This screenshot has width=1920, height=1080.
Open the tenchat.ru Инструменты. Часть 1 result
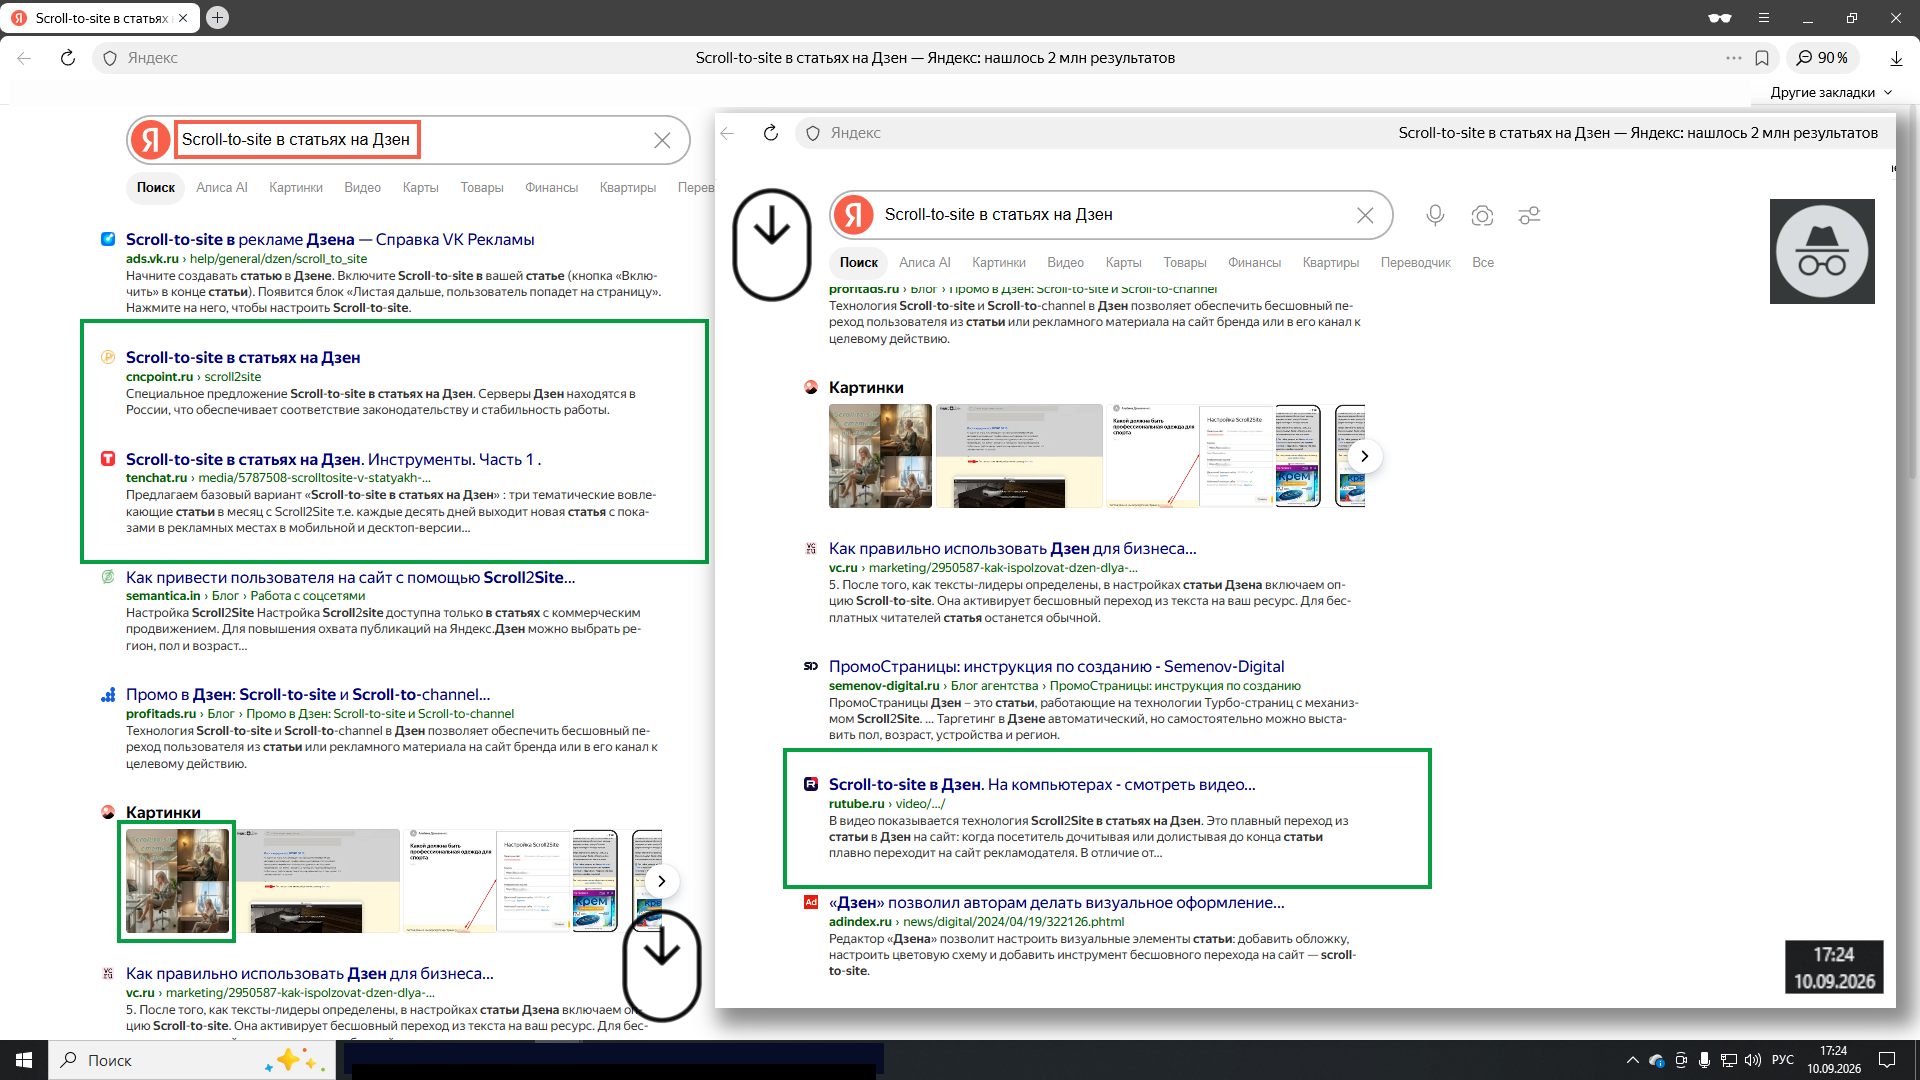[333, 459]
